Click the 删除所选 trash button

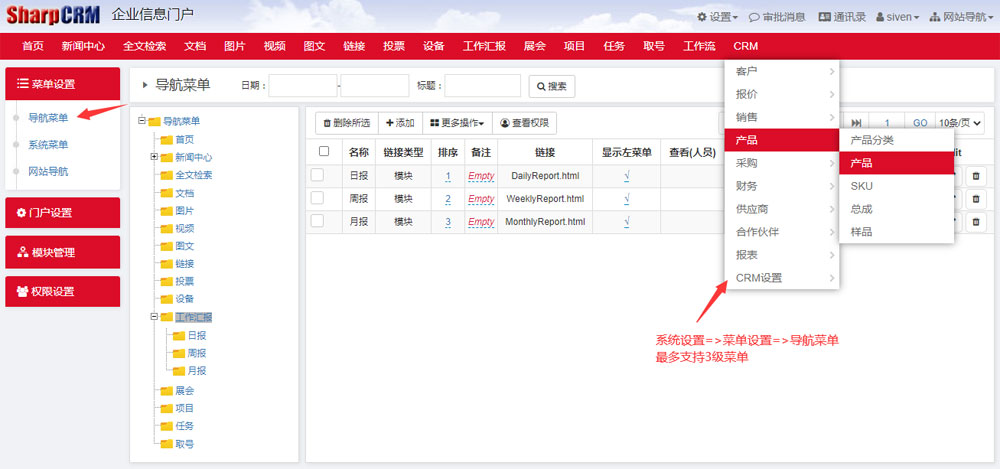(x=346, y=123)
